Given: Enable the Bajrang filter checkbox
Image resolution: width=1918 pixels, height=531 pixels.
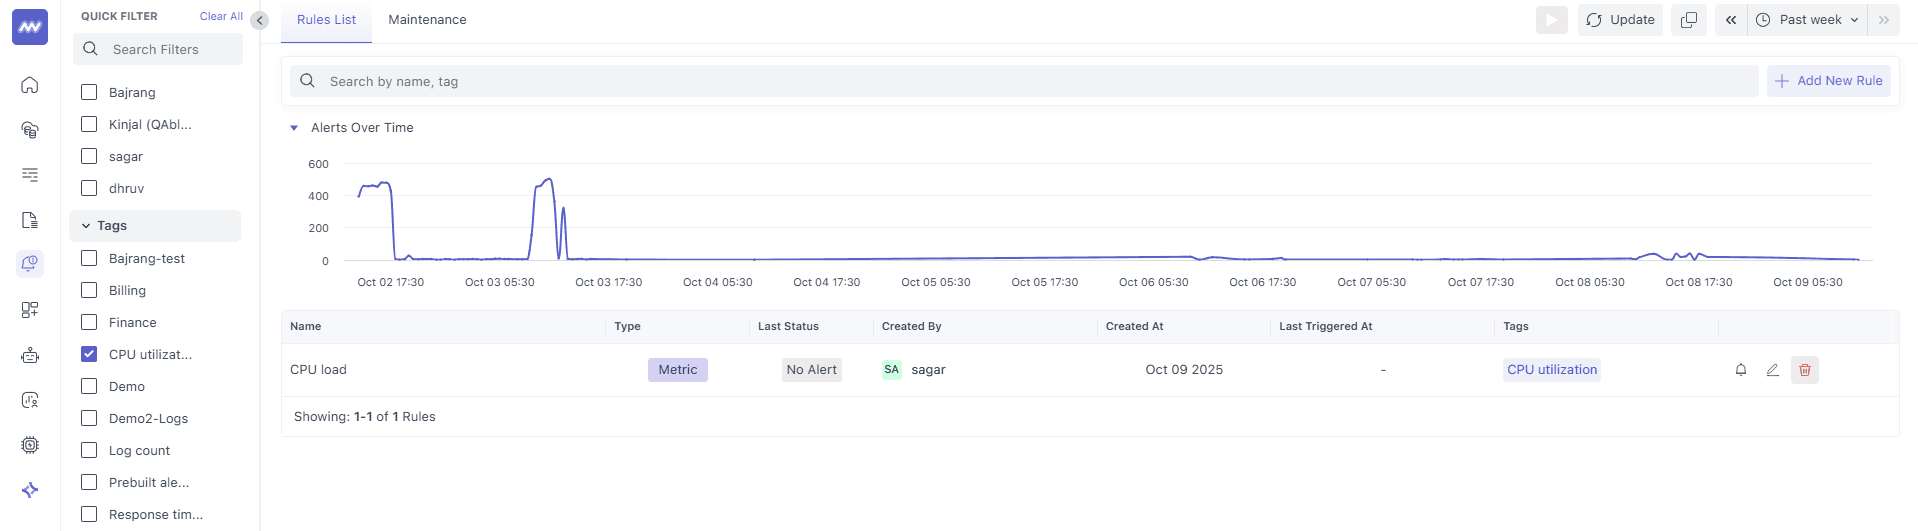Looking at the screenshot, I should (89, 92).
